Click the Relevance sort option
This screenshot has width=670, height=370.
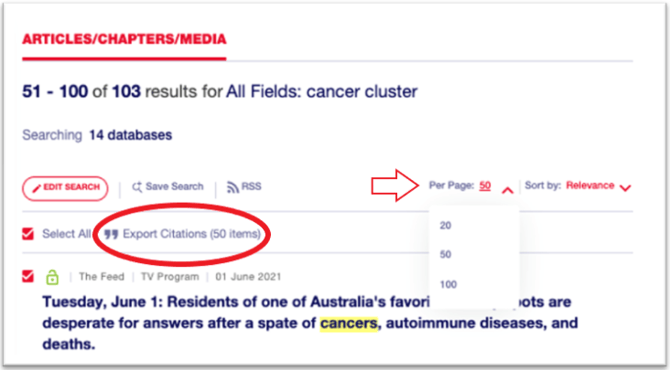[x=590, y=185]
